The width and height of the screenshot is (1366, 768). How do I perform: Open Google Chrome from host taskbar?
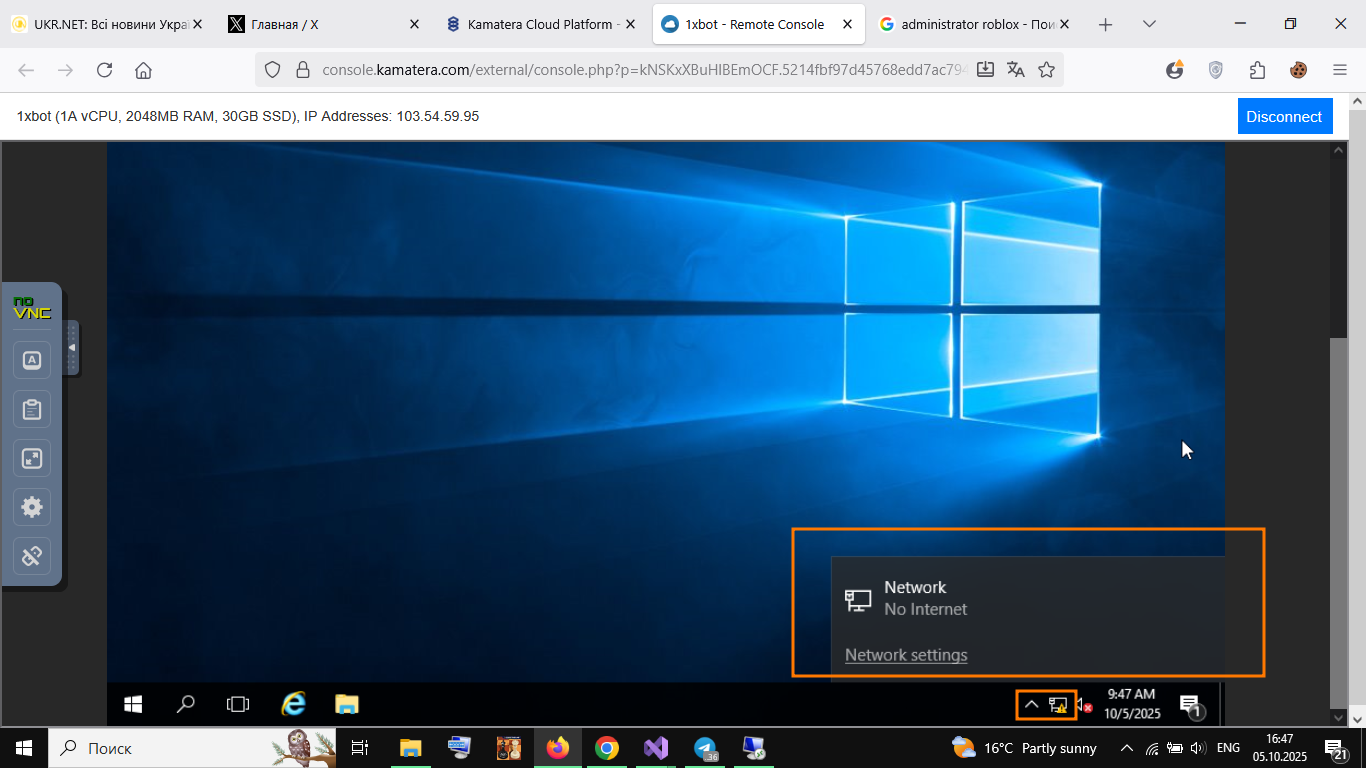[x=606, y=748]
